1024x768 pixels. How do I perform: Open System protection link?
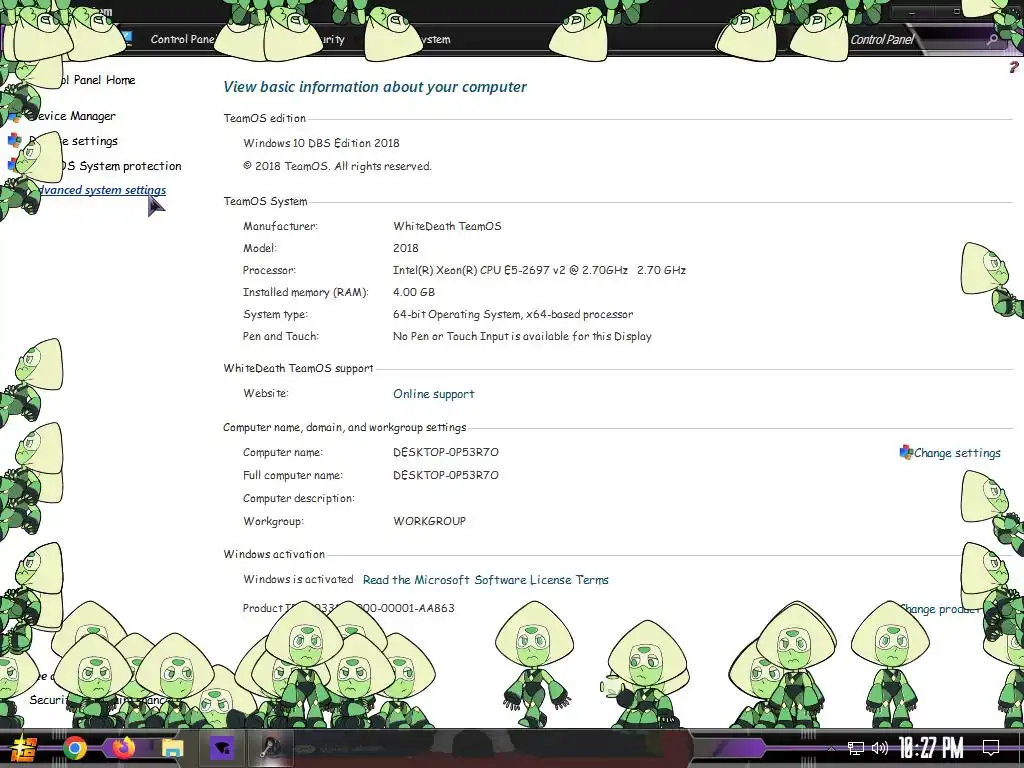click(x=123, y=166)
